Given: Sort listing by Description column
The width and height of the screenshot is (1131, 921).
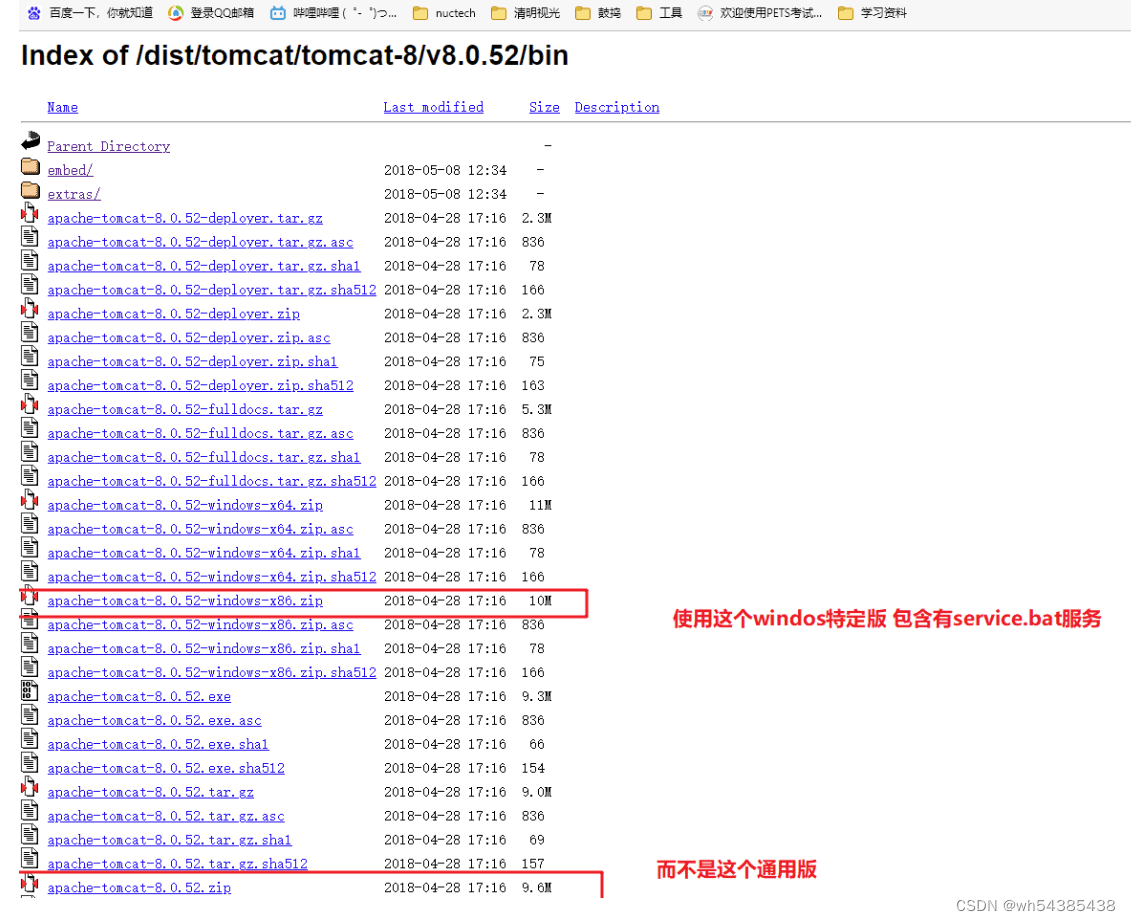Looking at the screenshot, I should (x=617, y=107).
